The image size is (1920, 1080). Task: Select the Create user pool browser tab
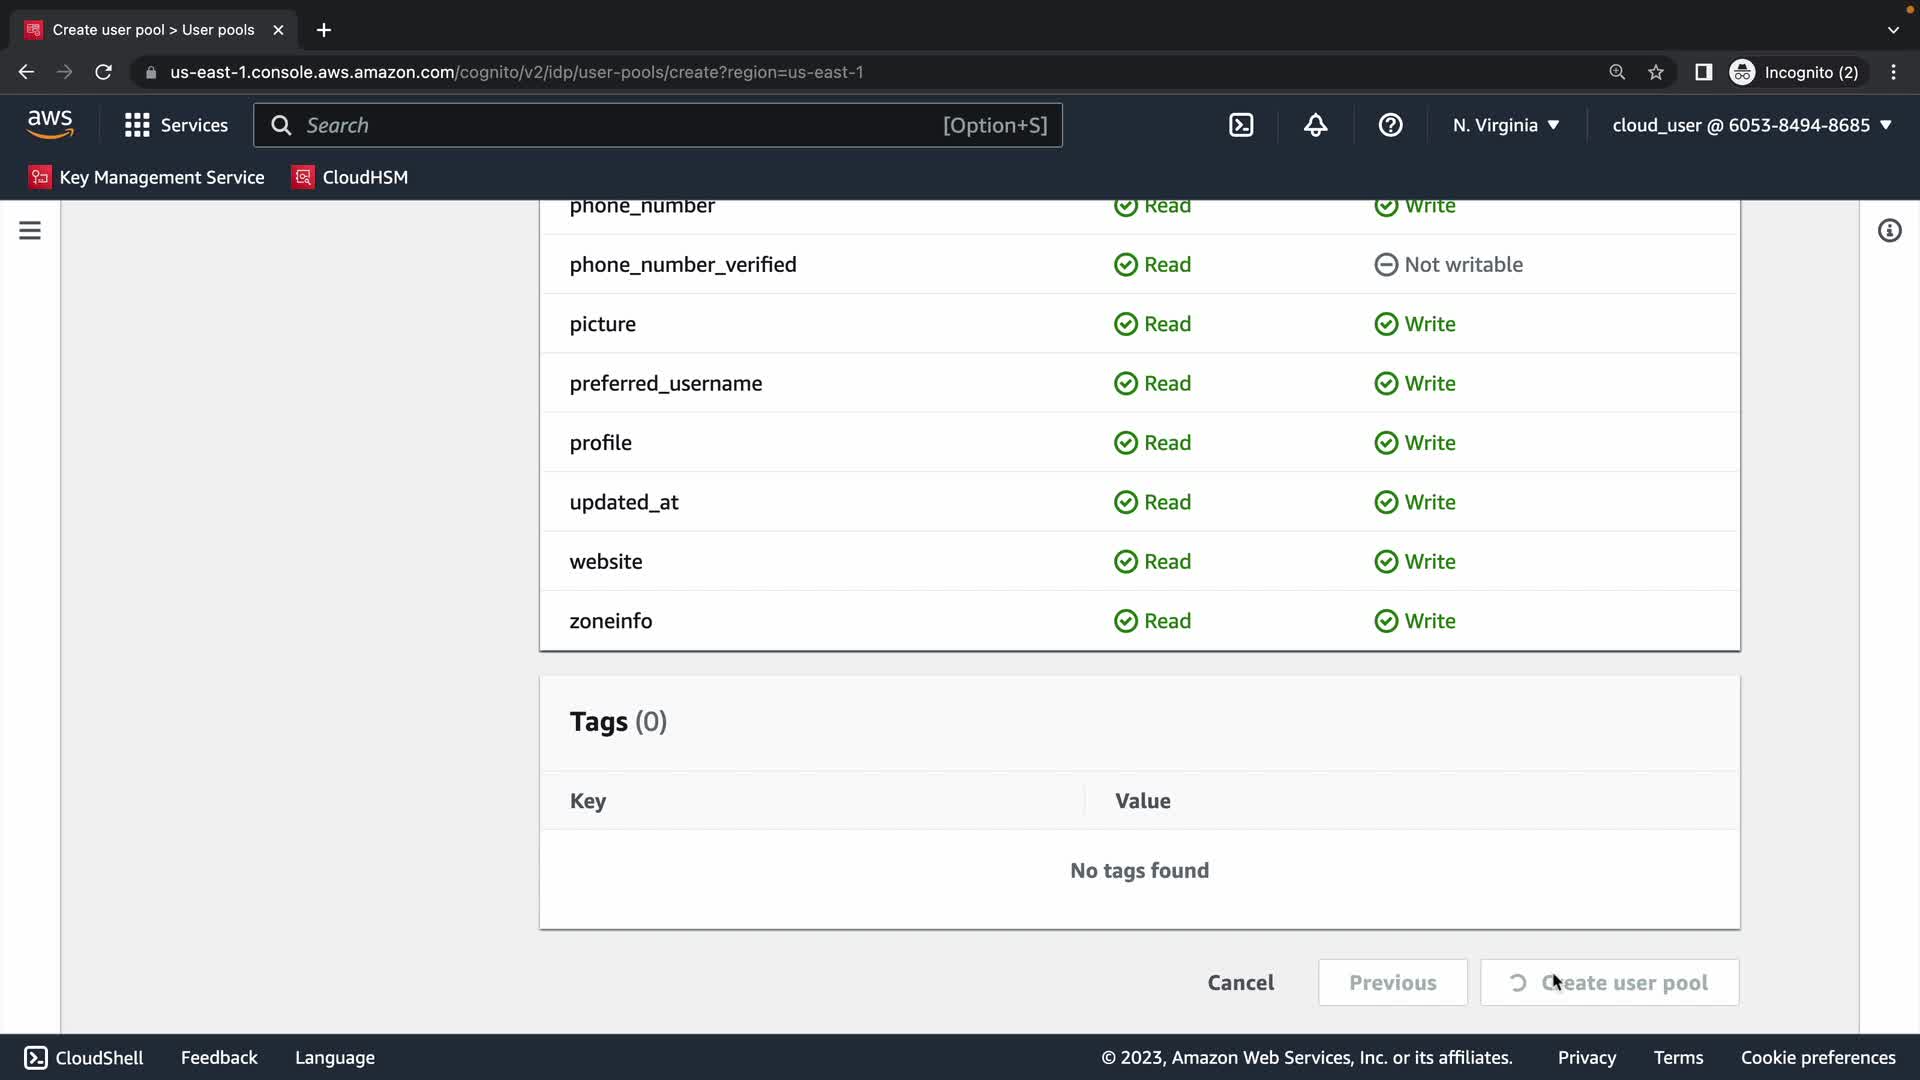(153, 30)
